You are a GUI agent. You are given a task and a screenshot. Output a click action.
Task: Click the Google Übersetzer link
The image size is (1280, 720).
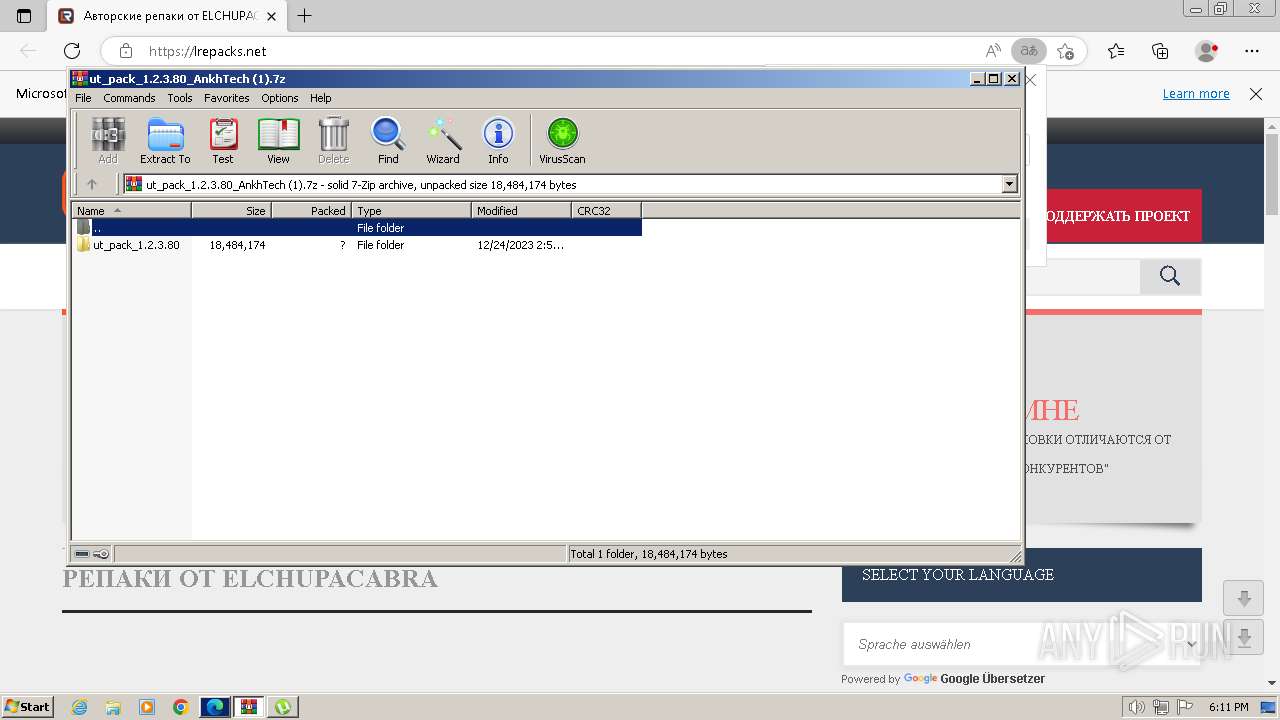(x=992, y=679)
